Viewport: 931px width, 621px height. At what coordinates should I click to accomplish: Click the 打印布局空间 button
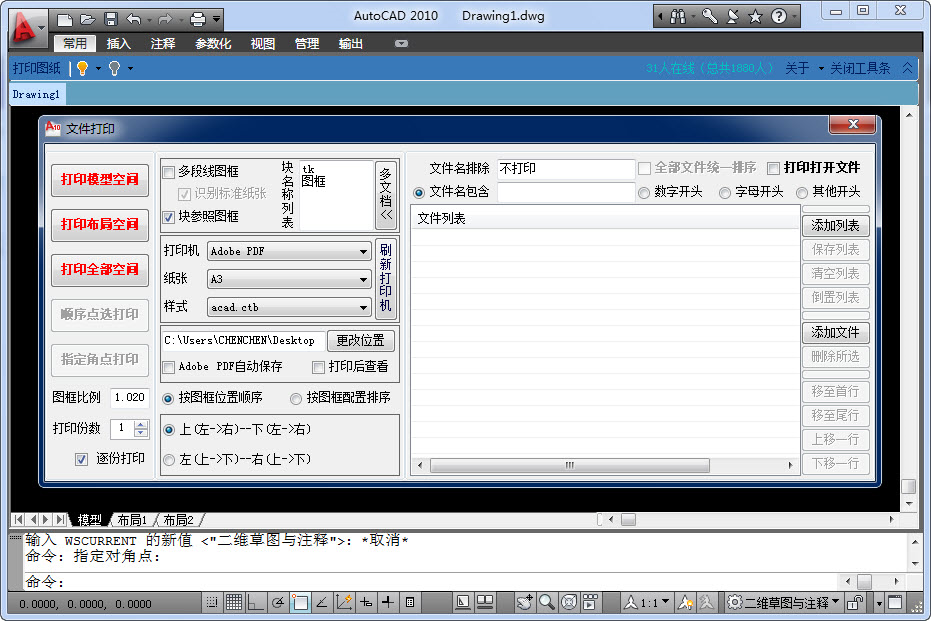point(100,225)
